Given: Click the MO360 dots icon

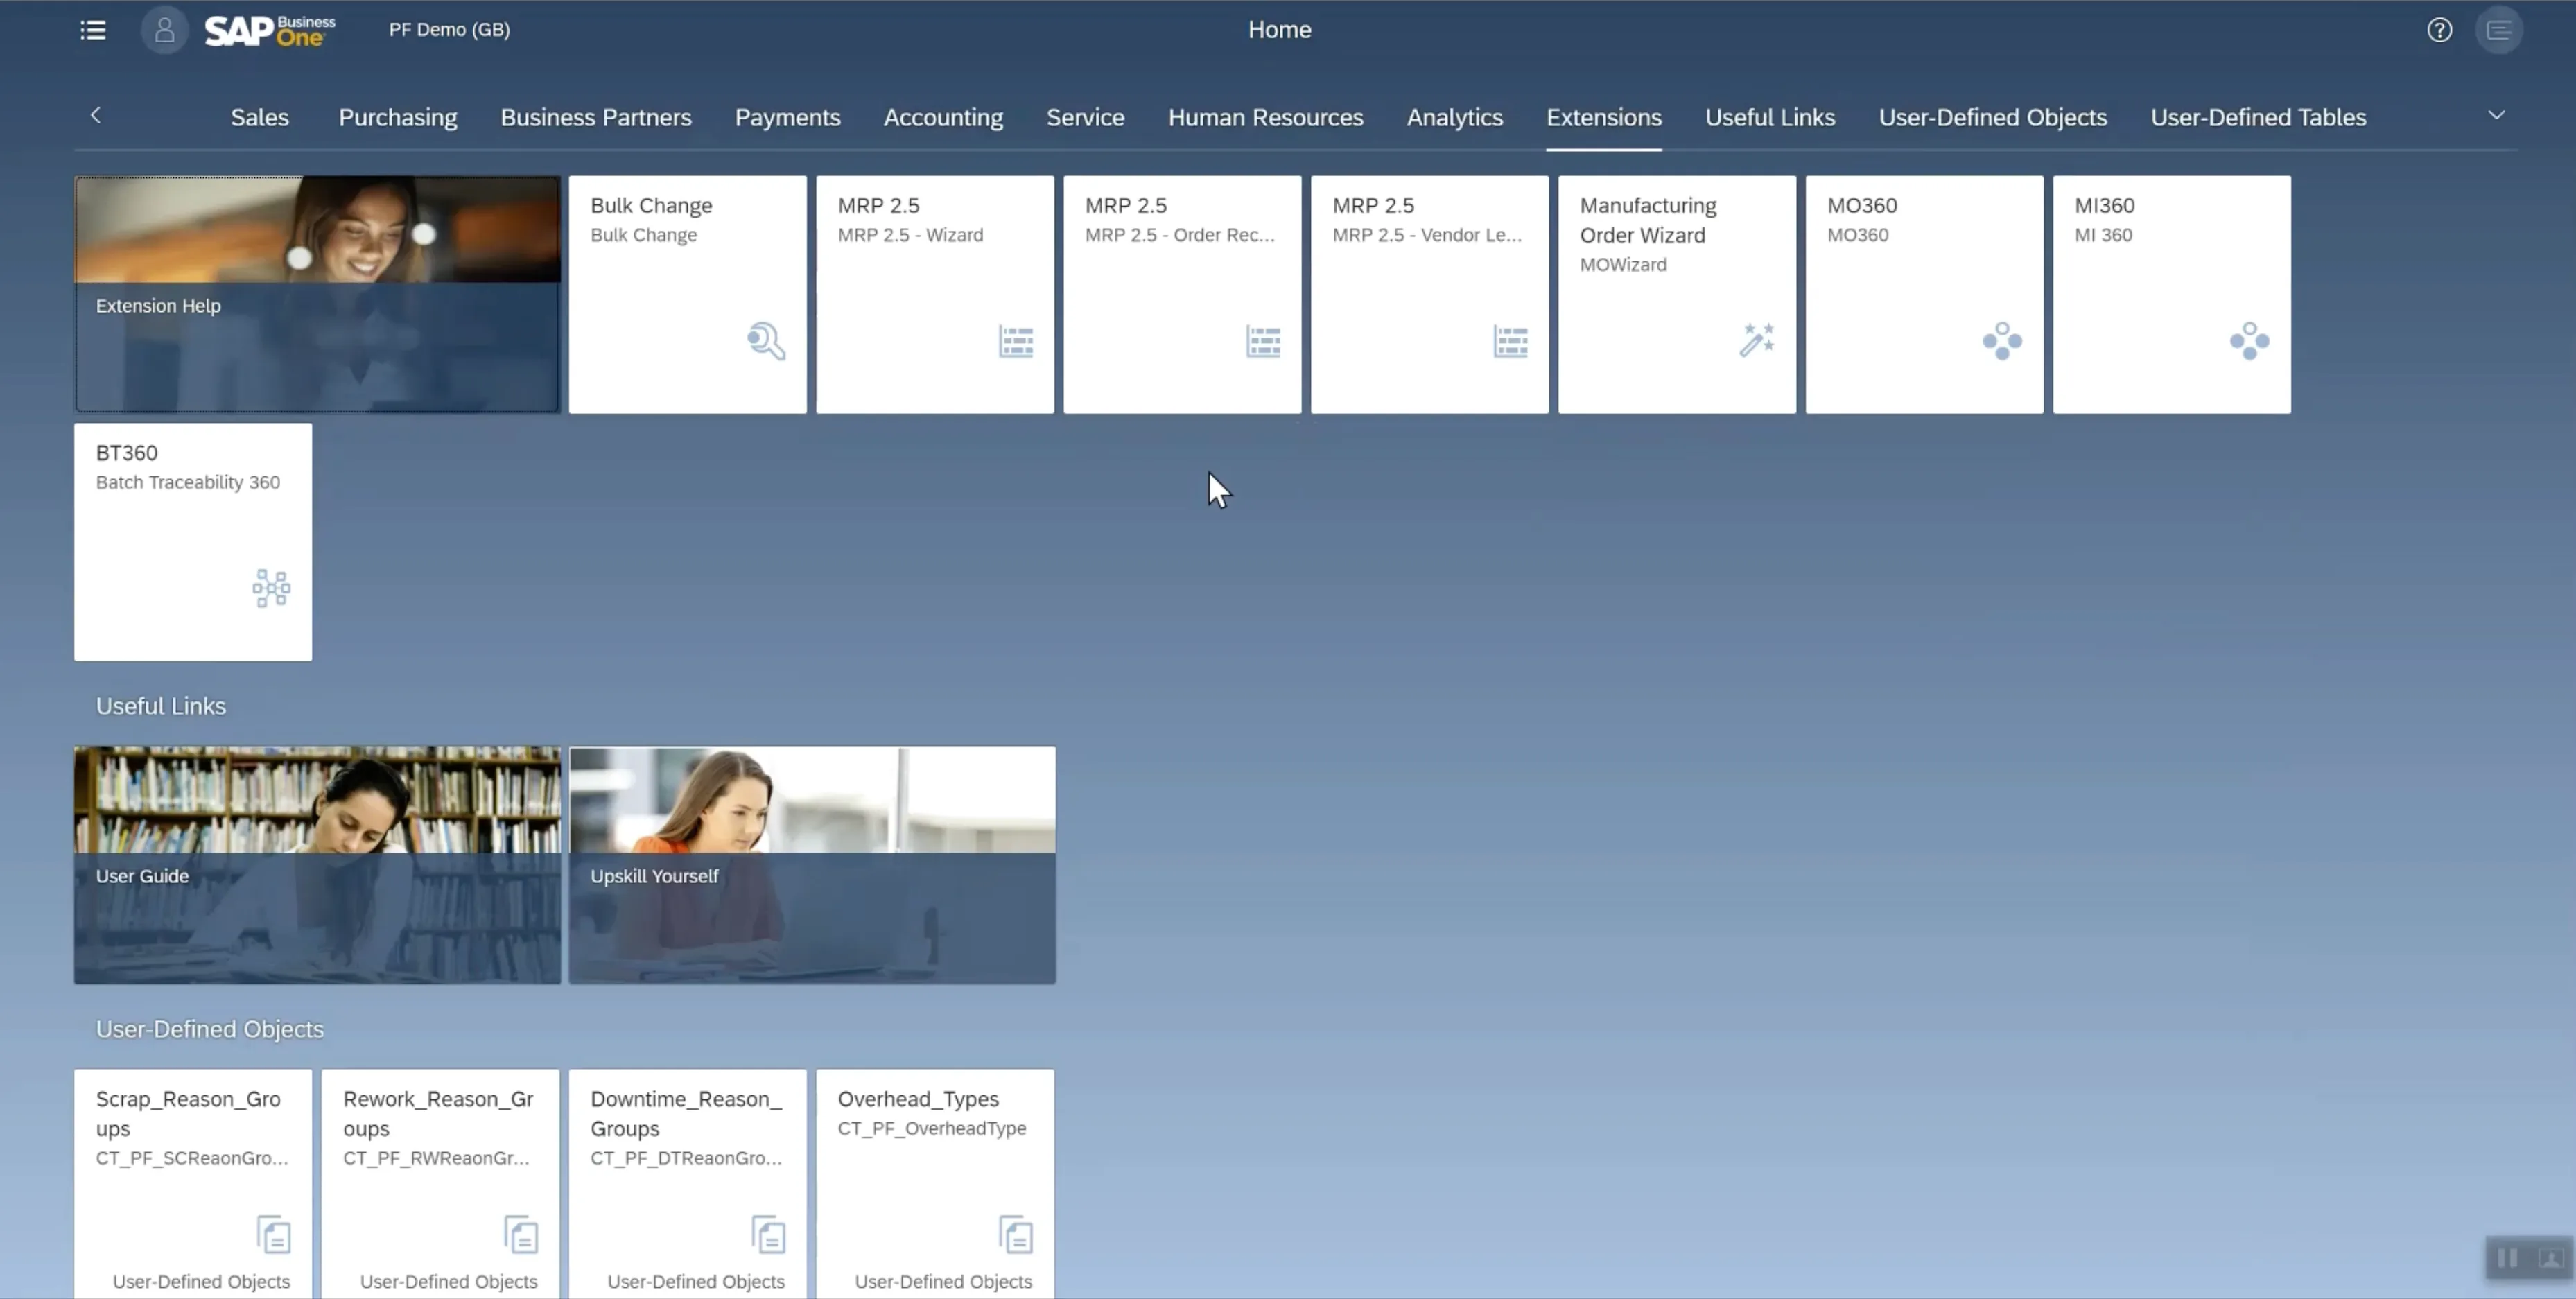Looking at the screenshot, I should click(2002, 341).
